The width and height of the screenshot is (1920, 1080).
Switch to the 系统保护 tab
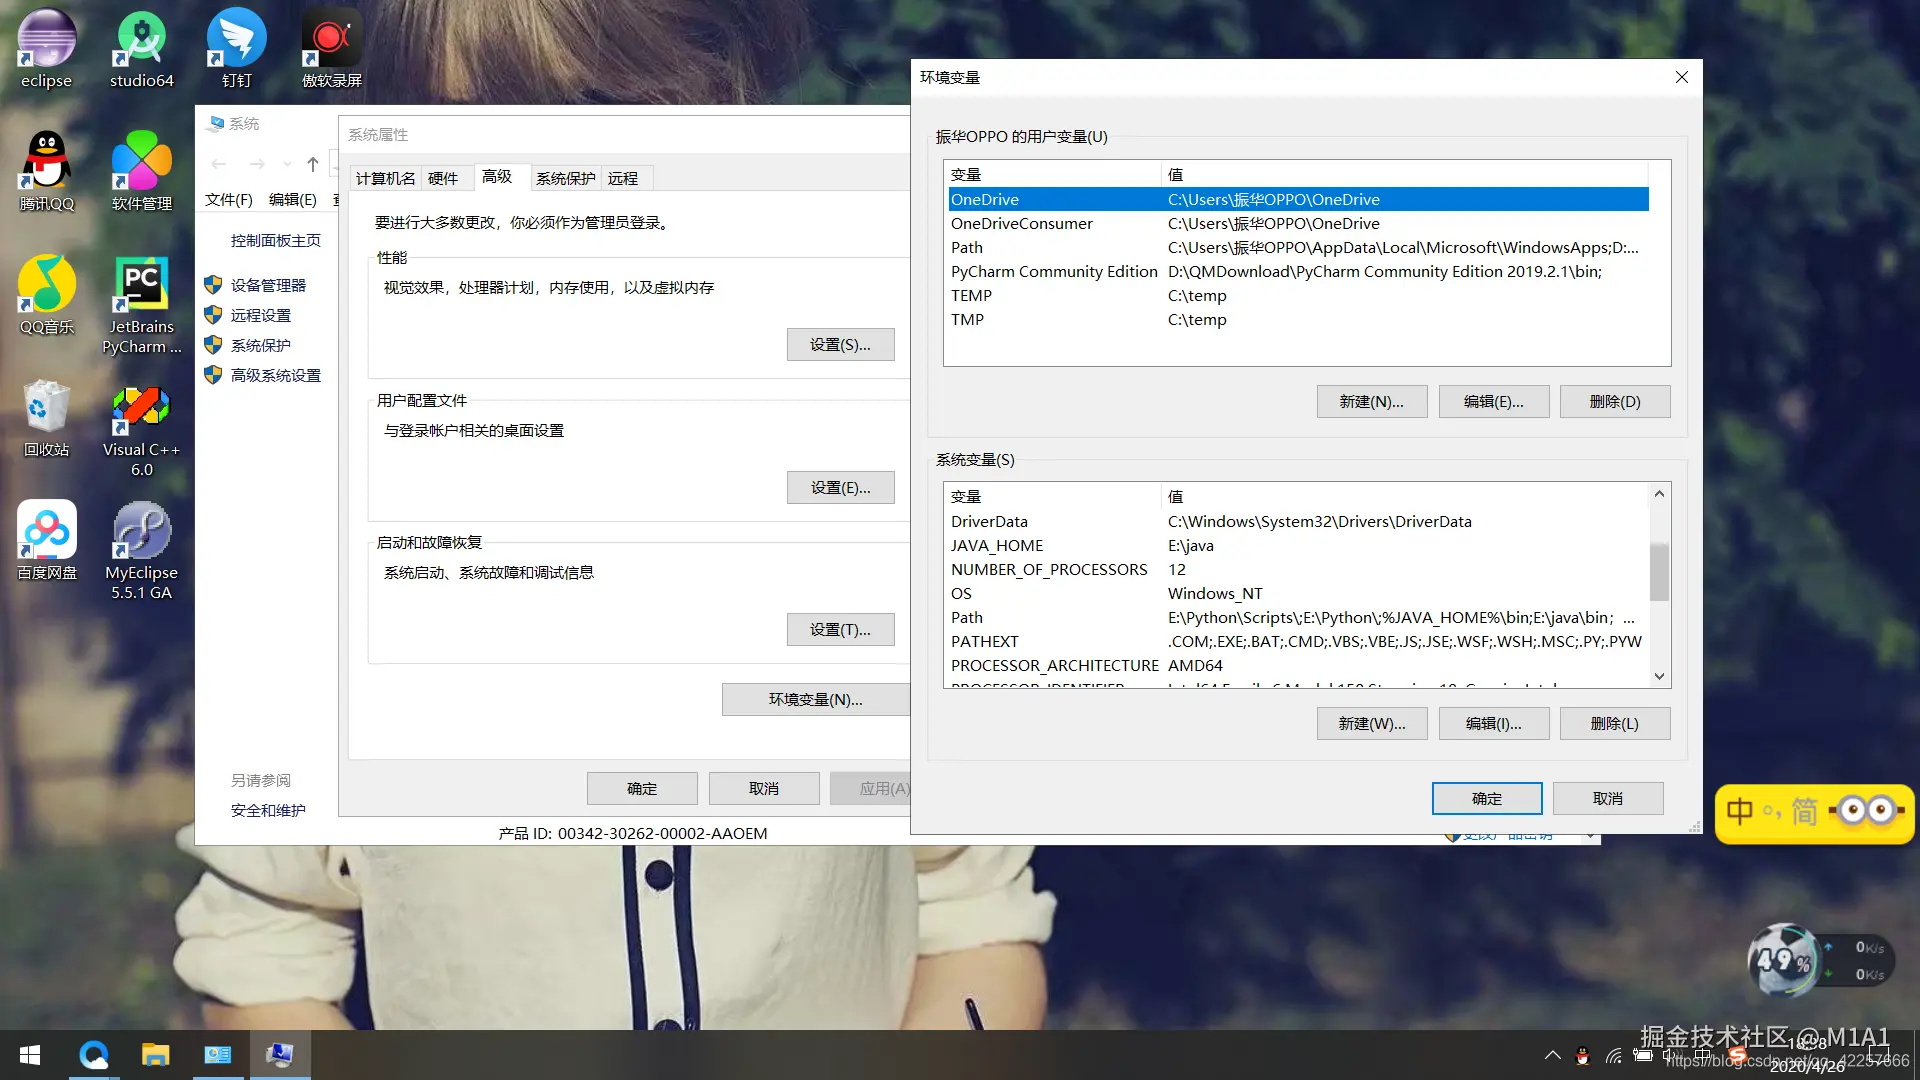(565, 178)
